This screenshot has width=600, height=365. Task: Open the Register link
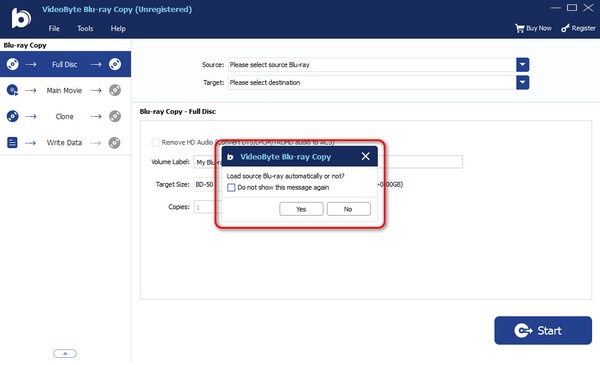pyautogui.click(x=578, y=28)
